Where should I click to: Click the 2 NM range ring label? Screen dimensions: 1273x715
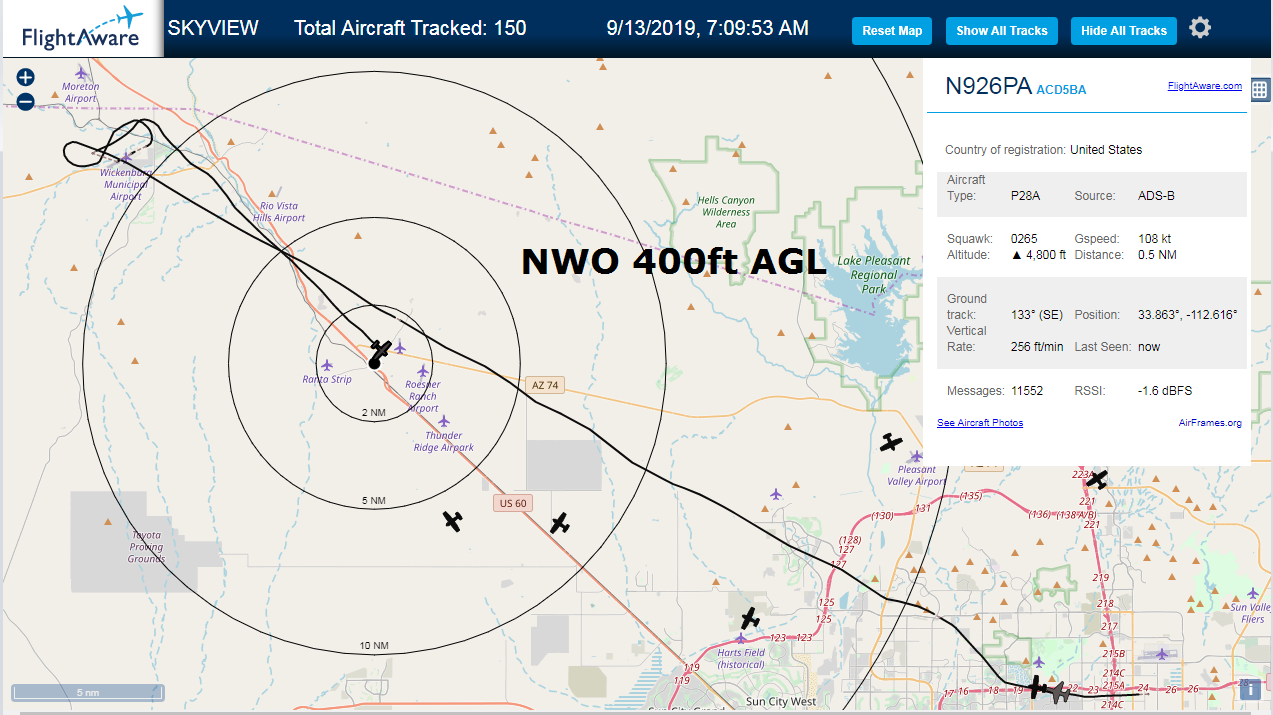(x=373, y=412)
